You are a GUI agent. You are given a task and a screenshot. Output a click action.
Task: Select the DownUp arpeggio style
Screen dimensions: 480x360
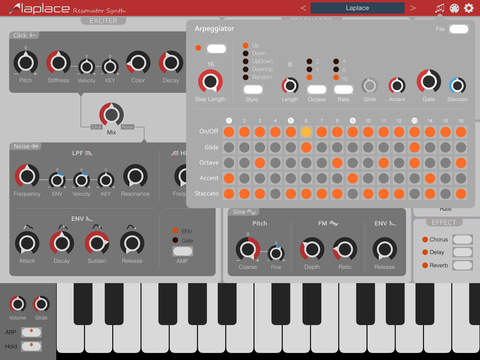tap(246, 69)
